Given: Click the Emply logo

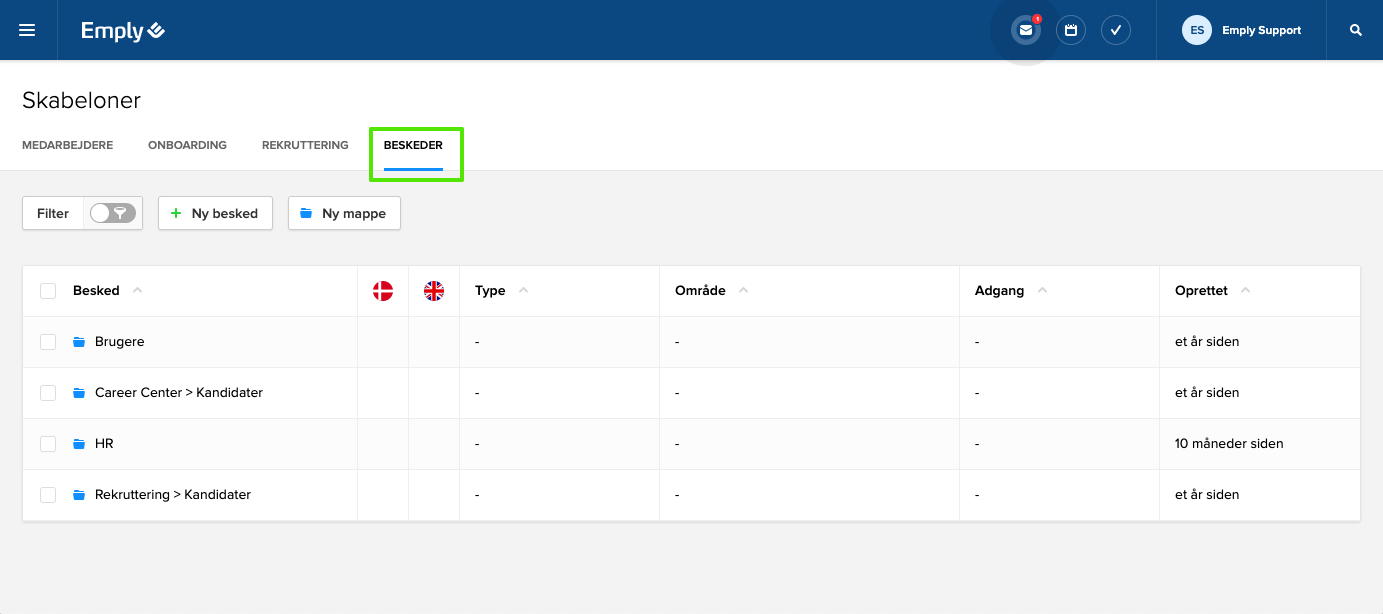Looking at the screenshot, I should tap(123, 31).
